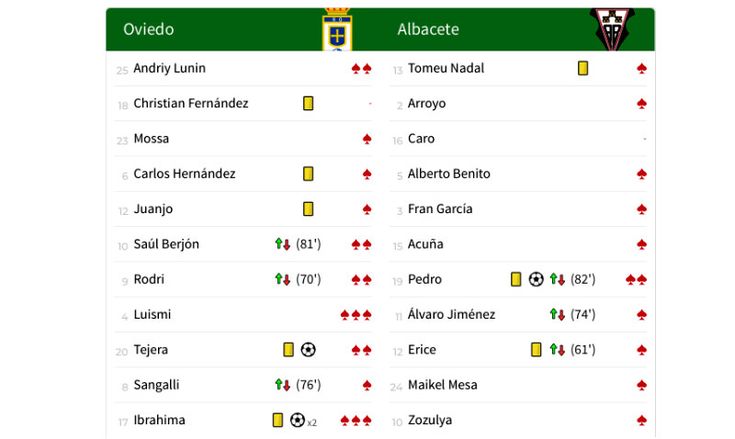Click Pedro's goal ball icon
The width and height of the screenshot is (735, 439).
(x=536, y=279)
